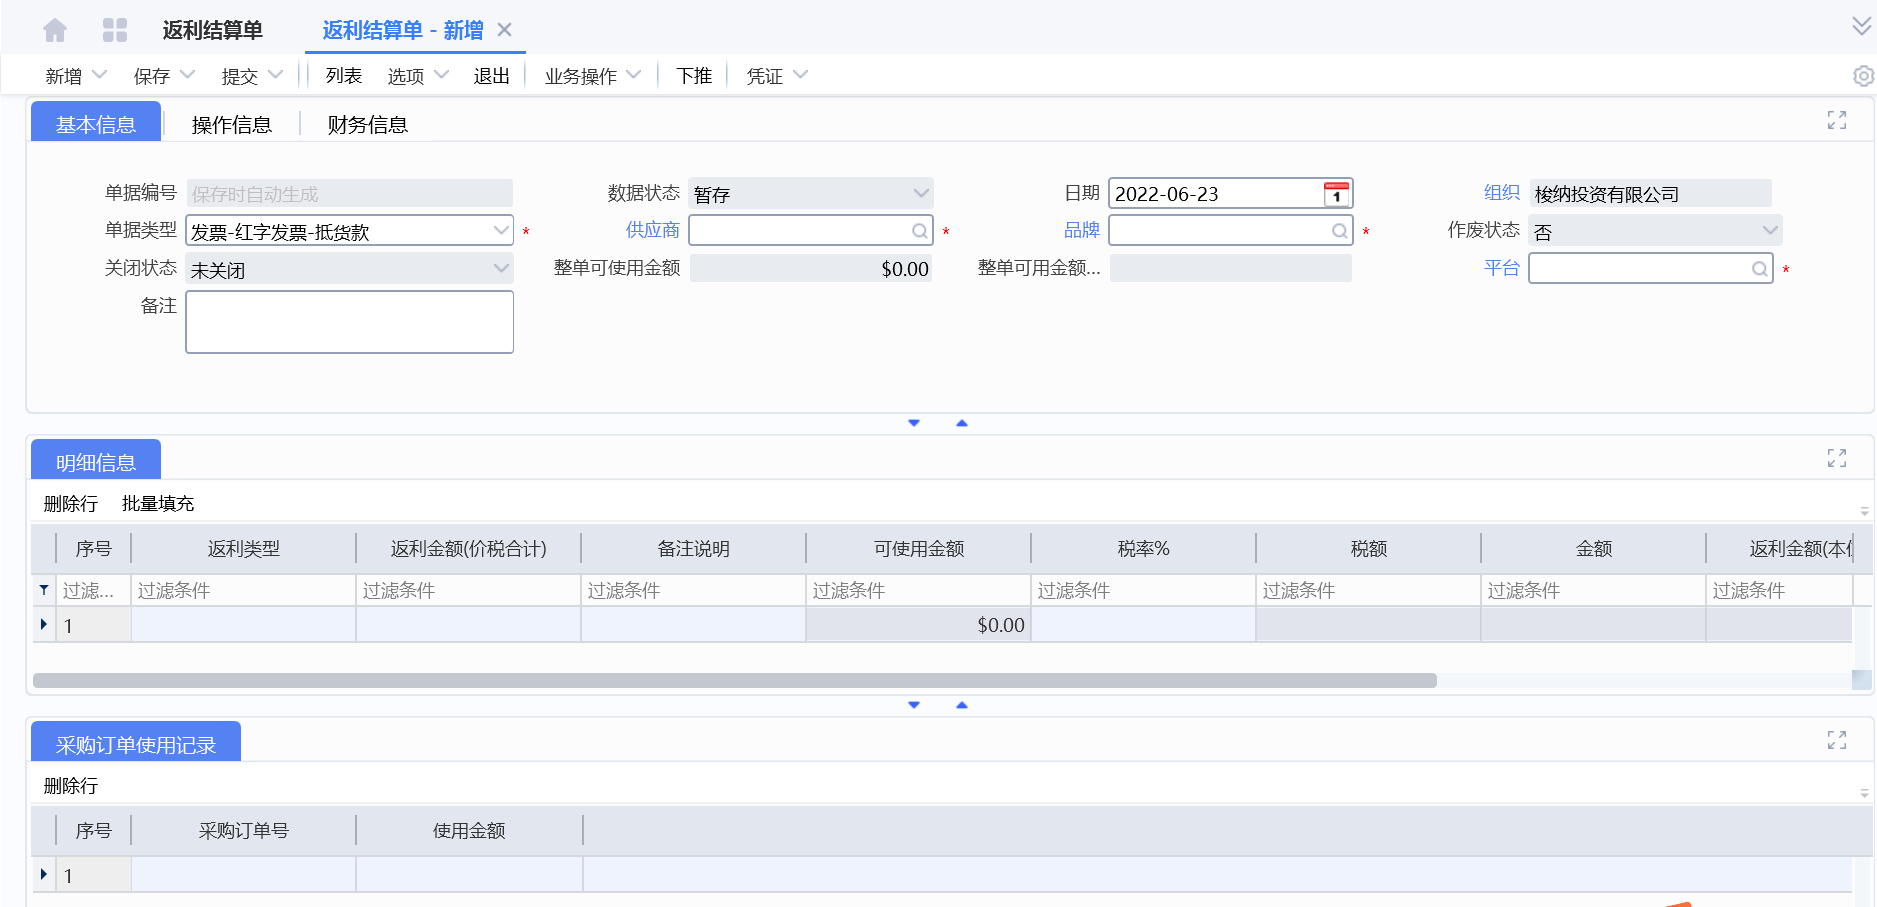The height and width of the screenshot is (907, 1877).
Task: Click the 备注说明 column header
Action: click(x=693, y=549)
